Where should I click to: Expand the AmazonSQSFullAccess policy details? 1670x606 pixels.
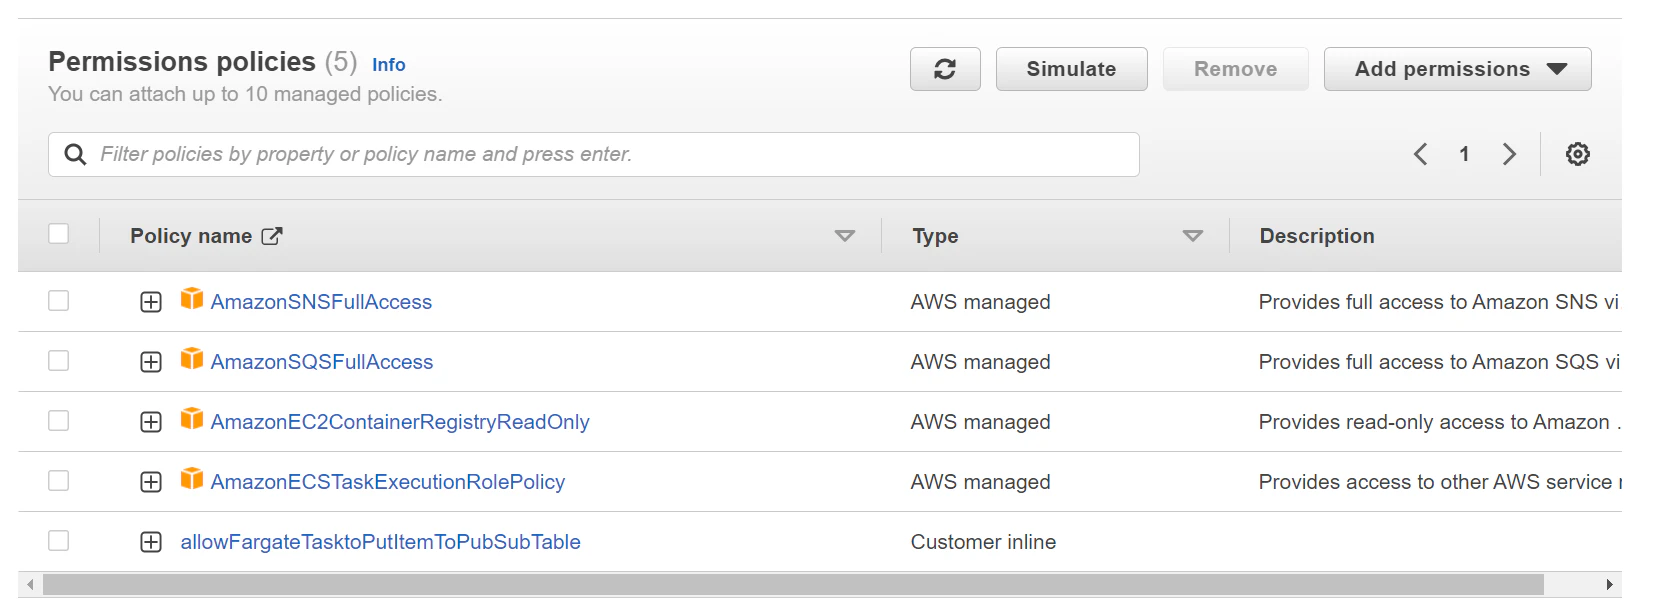click(151, 362)
